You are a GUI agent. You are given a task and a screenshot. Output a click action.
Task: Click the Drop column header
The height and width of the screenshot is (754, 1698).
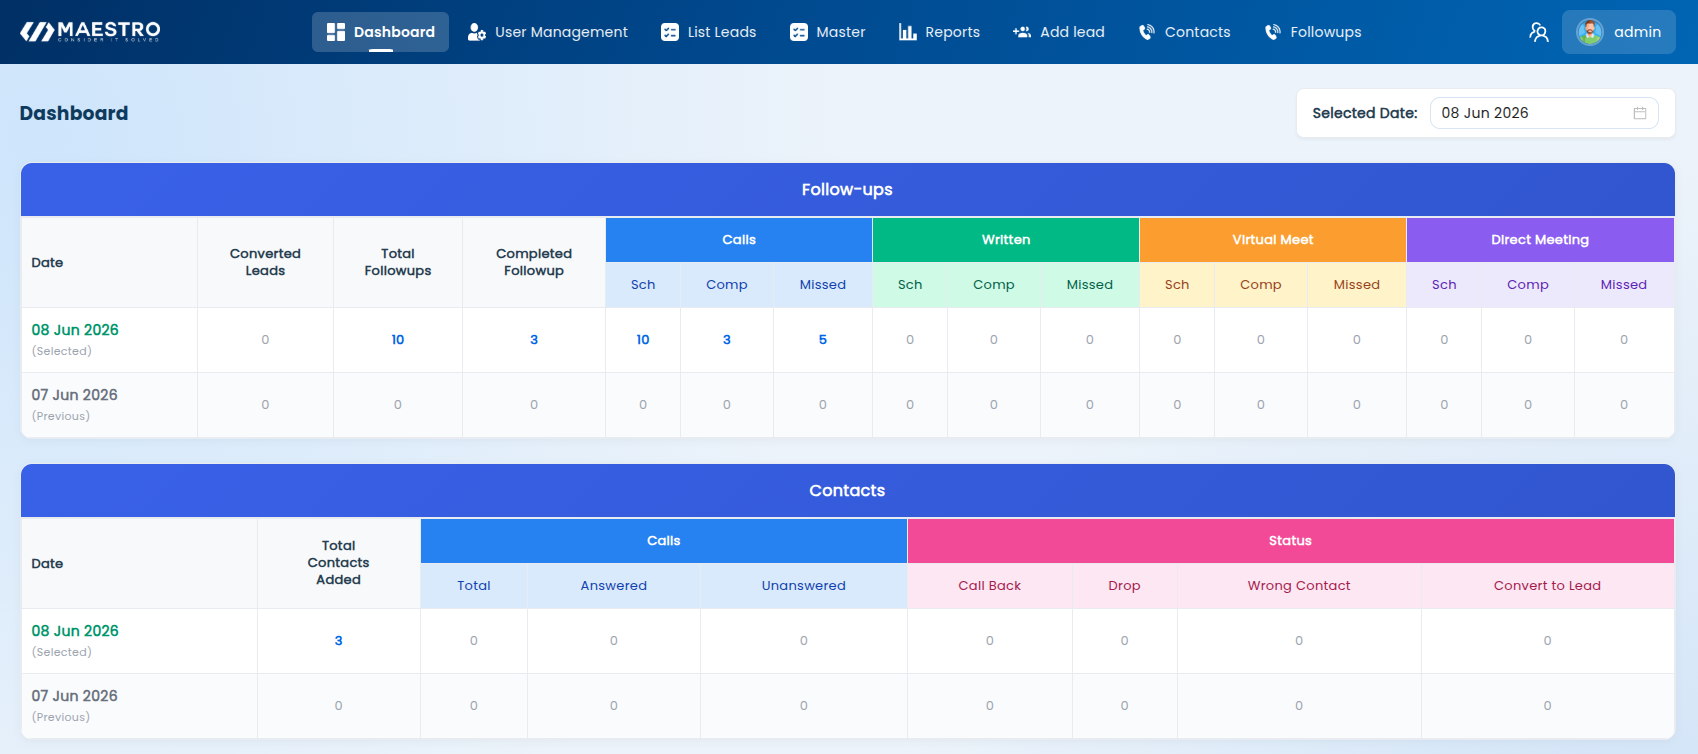click(1124, 586)
